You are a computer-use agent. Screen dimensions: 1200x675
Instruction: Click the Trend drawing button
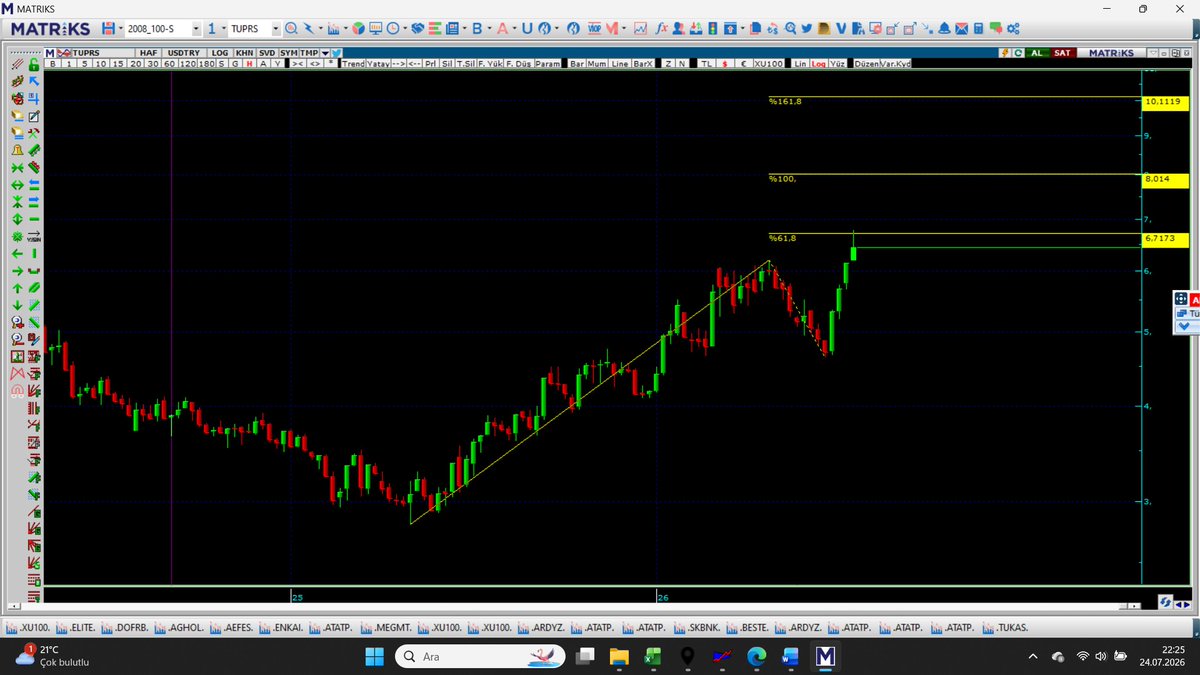pyautogui.click(x=353, y=63)
